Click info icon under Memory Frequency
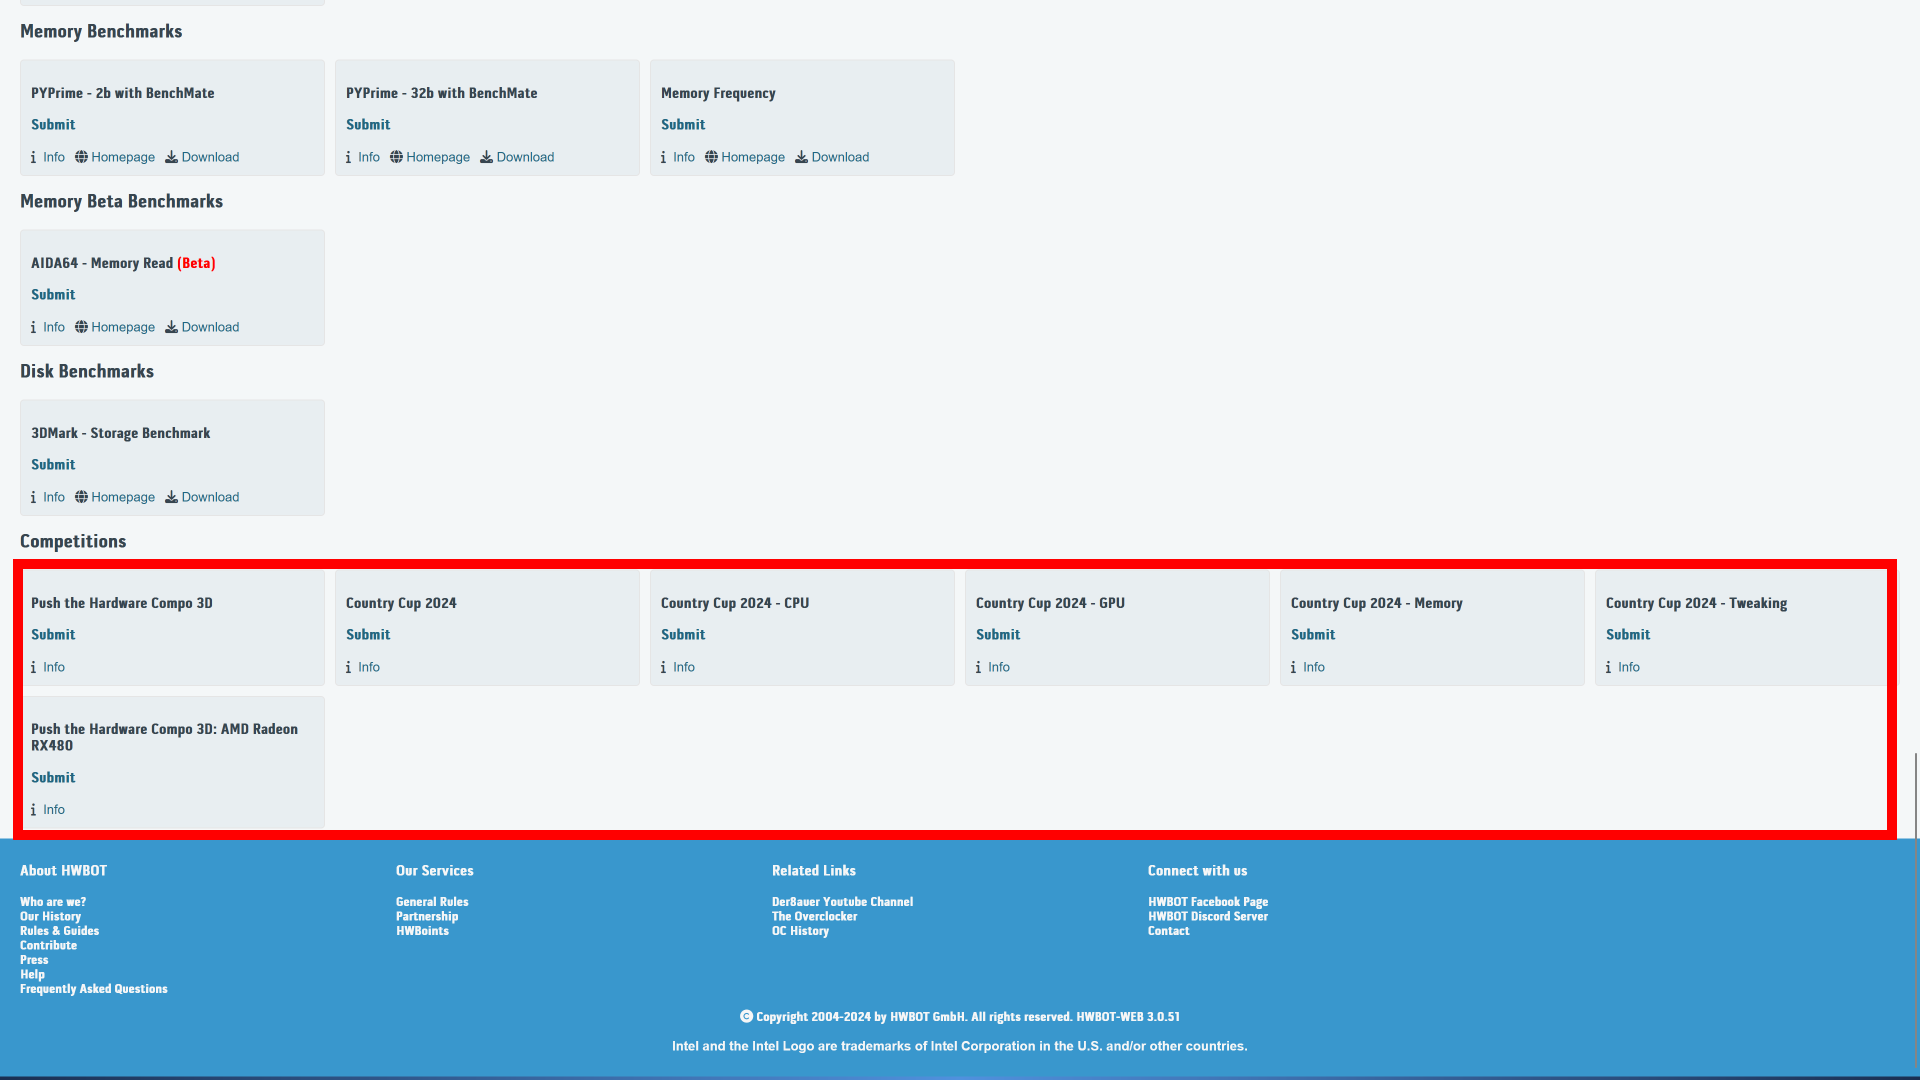 [x=663, y=157]
